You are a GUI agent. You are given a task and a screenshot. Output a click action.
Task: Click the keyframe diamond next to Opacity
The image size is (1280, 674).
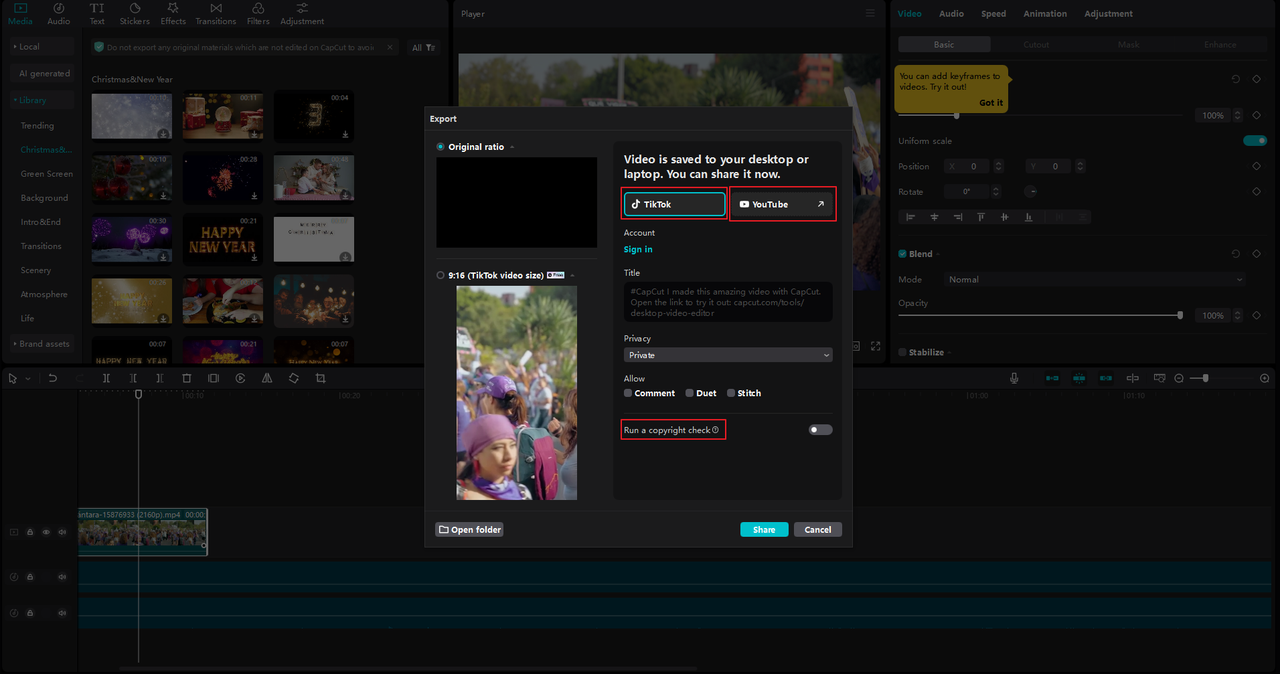pyautogui.click(x=1257, y=315)
